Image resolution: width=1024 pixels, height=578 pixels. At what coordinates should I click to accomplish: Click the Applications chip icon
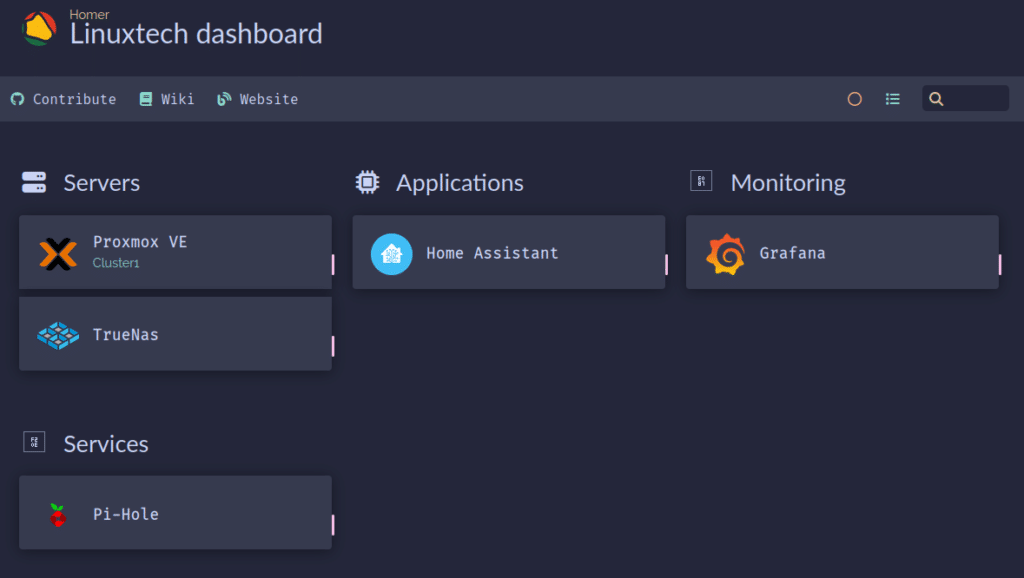coord(367,182)
